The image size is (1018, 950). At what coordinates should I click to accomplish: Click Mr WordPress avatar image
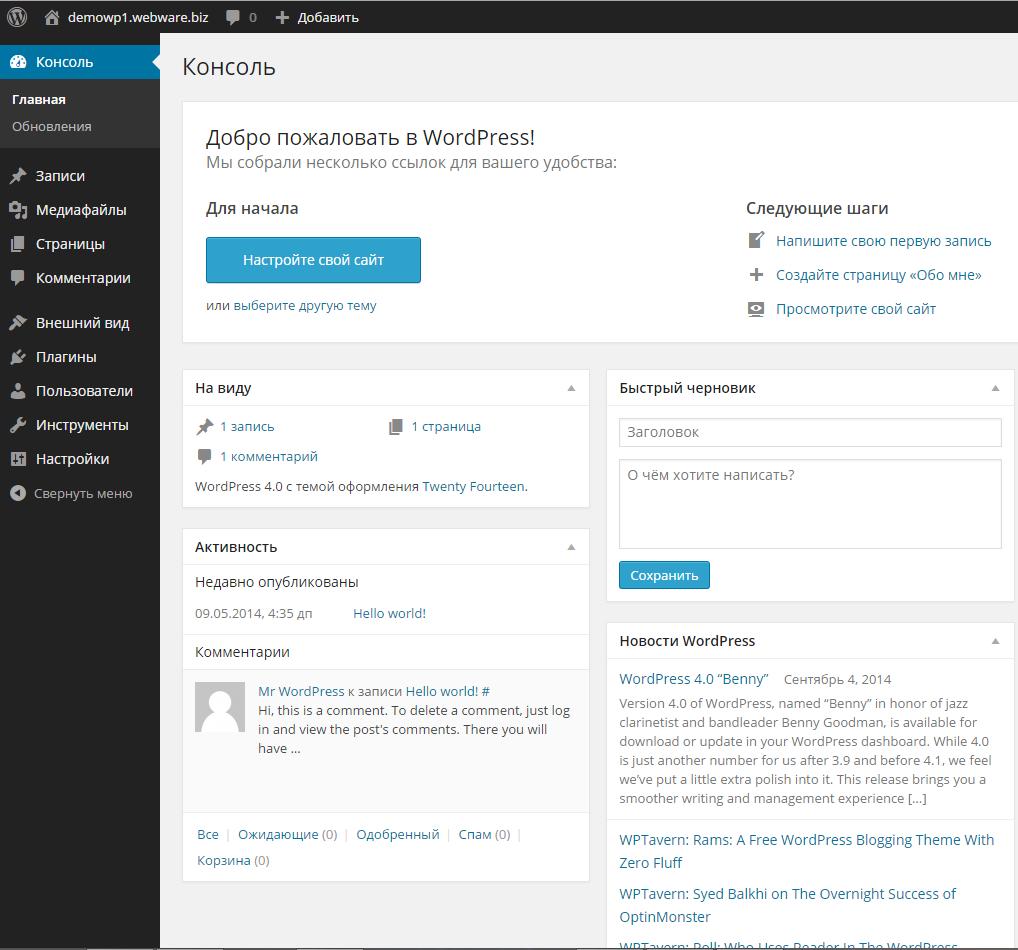click(220, 707)
